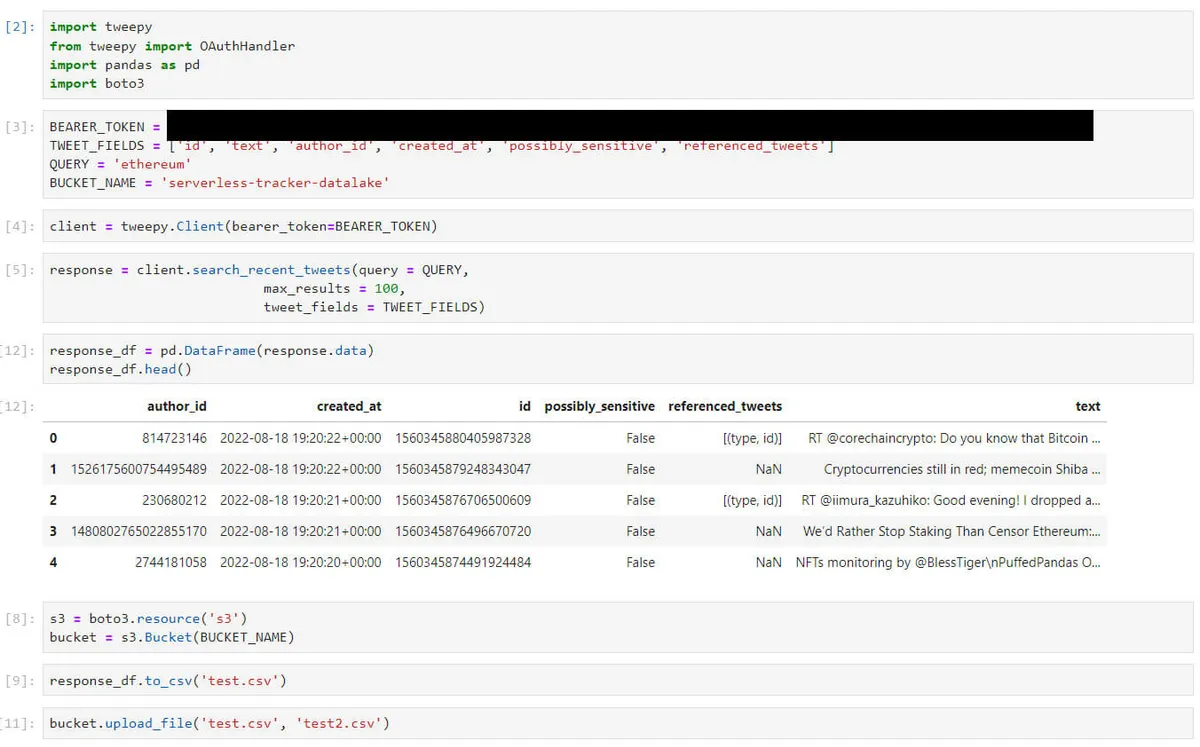1200x747 pixels.
Task: Click the author_id column header
Action: tap(177, 406)
